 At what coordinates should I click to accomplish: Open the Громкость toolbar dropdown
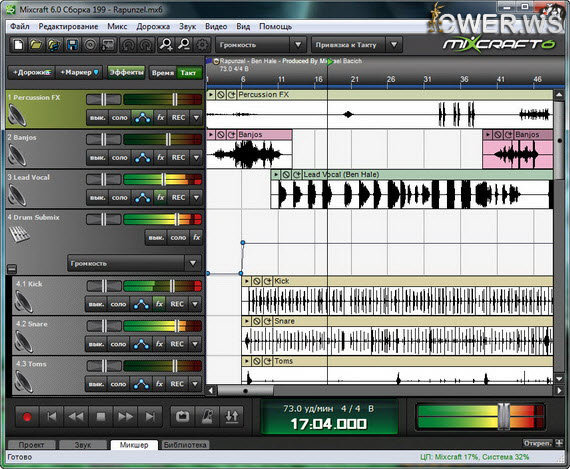(298, 45)
